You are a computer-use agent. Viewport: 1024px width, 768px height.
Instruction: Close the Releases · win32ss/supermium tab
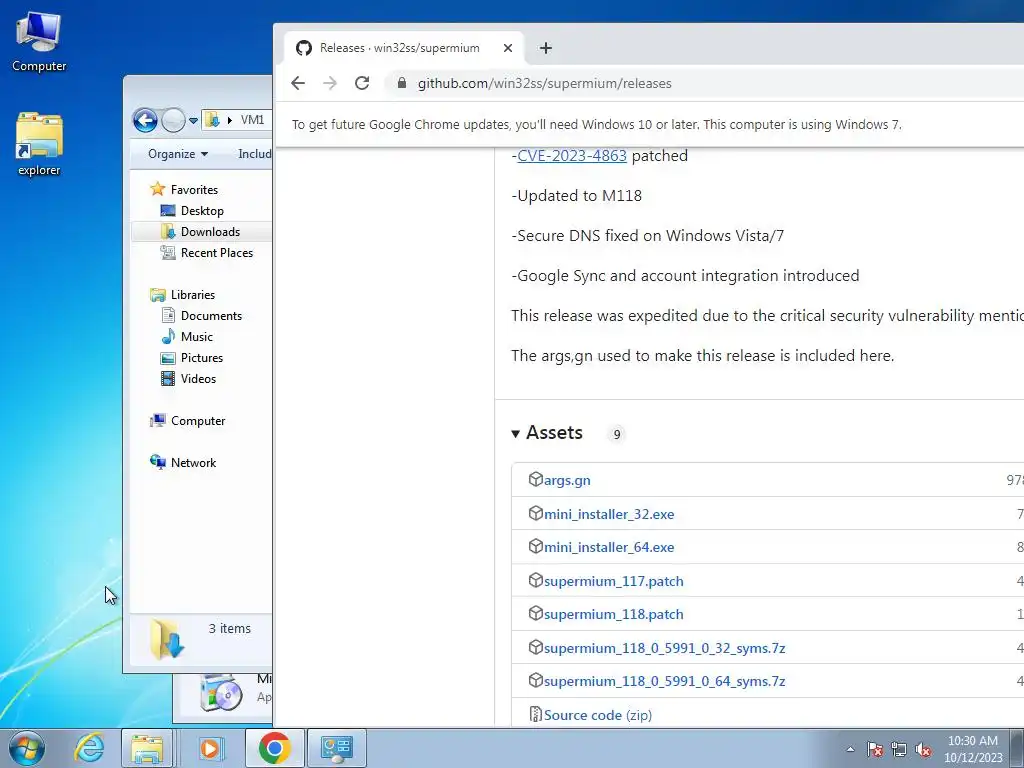[508, 48]
